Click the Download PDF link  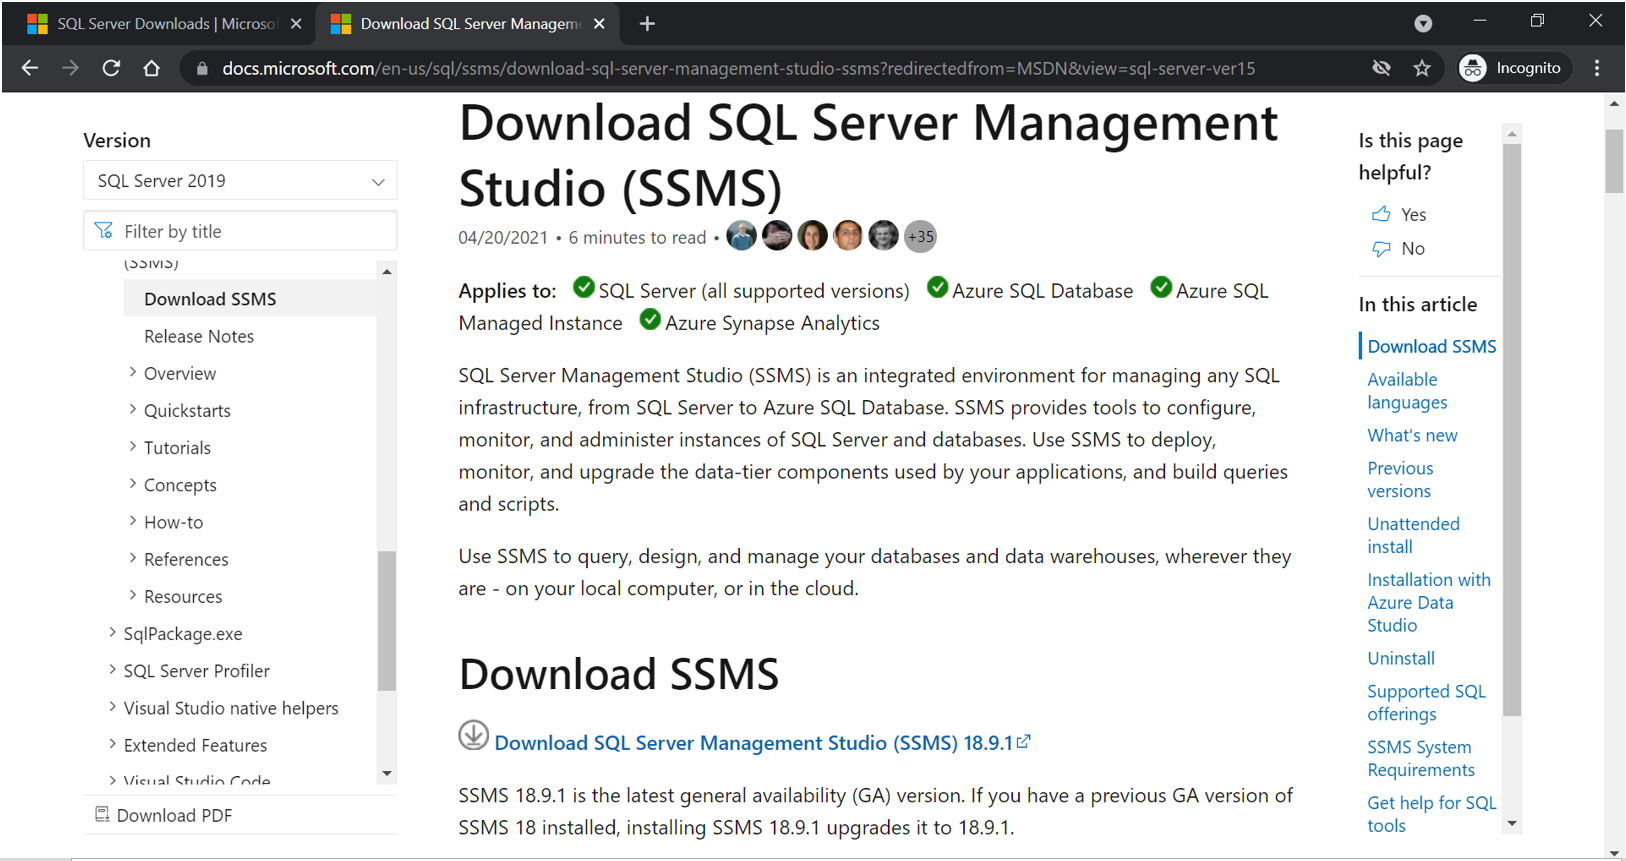pyautogui.click(x=174, y=815)
